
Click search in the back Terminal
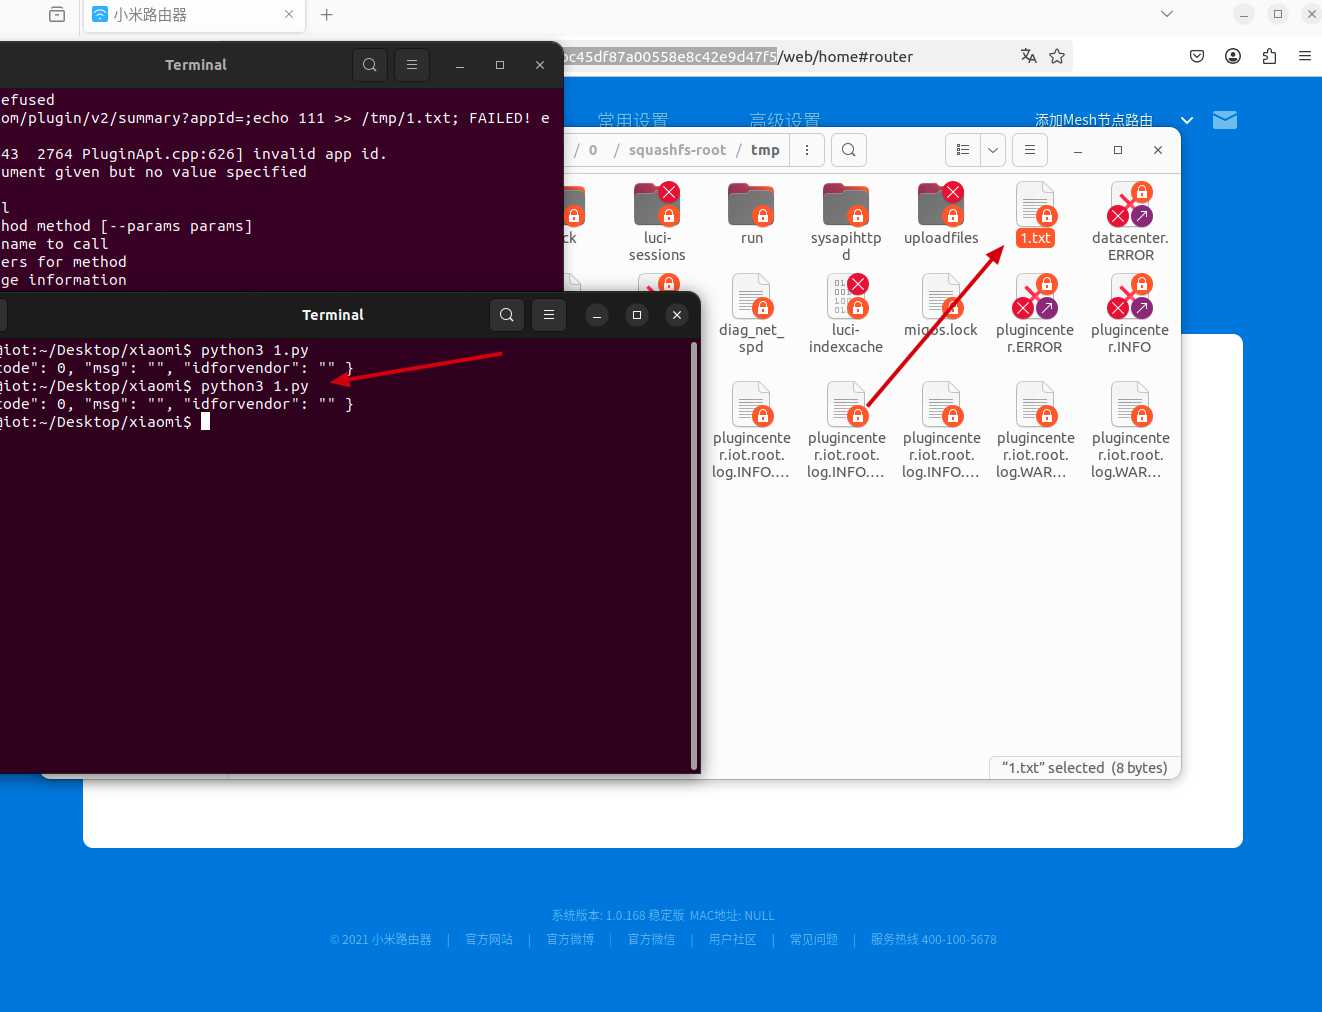(x=370, y=65)
